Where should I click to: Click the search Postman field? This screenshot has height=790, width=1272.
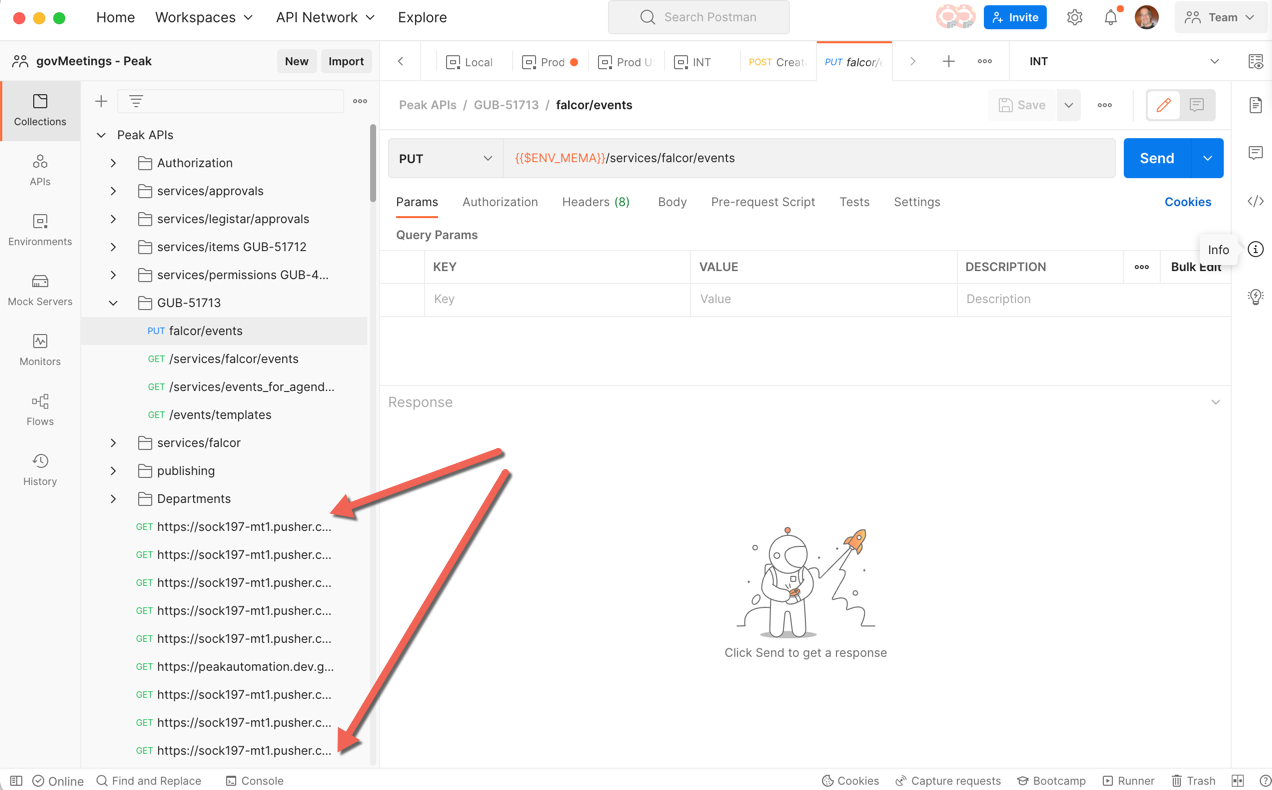point(698,17)
